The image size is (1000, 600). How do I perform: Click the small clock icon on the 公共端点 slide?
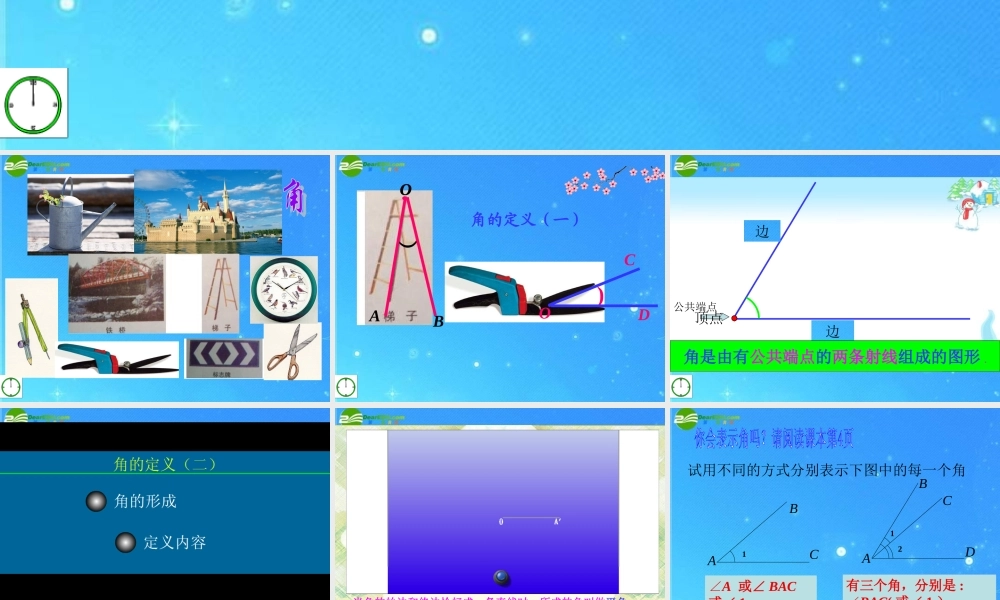pos(680,386)
